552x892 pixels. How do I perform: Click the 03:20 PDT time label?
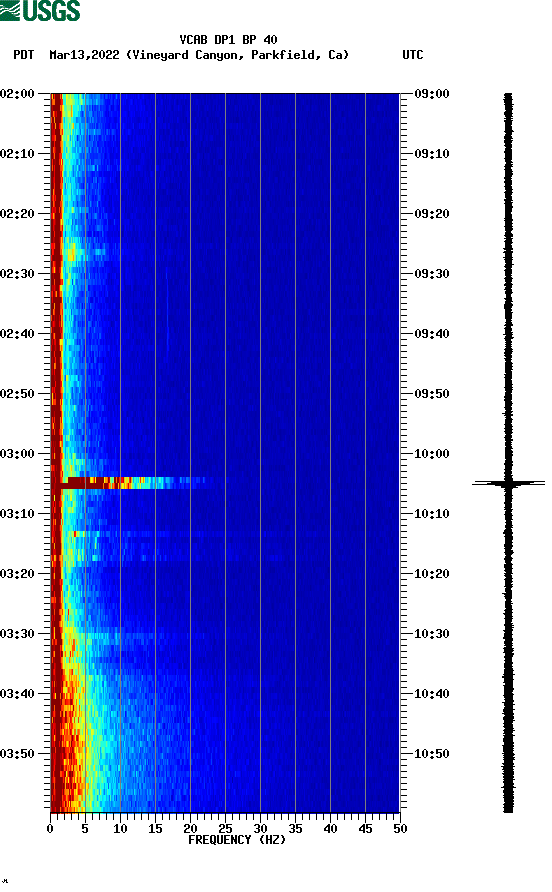(17, 573)
